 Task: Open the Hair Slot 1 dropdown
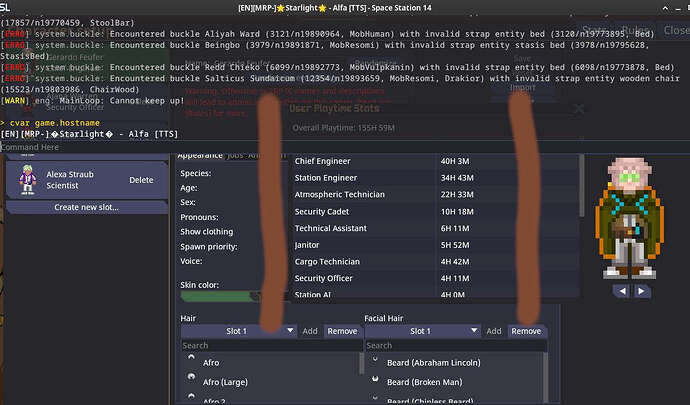(x=238, y=331)
